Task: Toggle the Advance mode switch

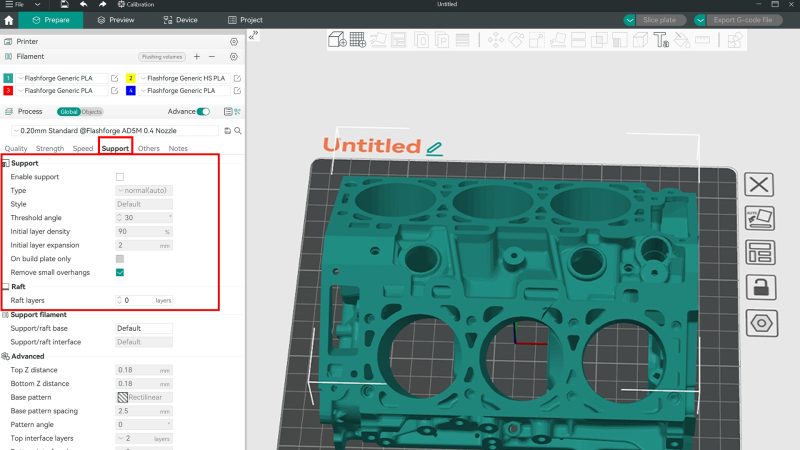Action: (203, 111)
